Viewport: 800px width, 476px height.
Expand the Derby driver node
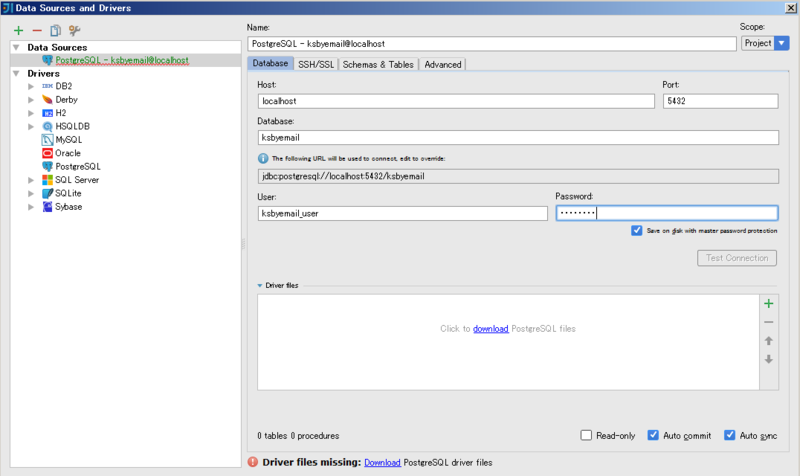[x=31, y=99]
